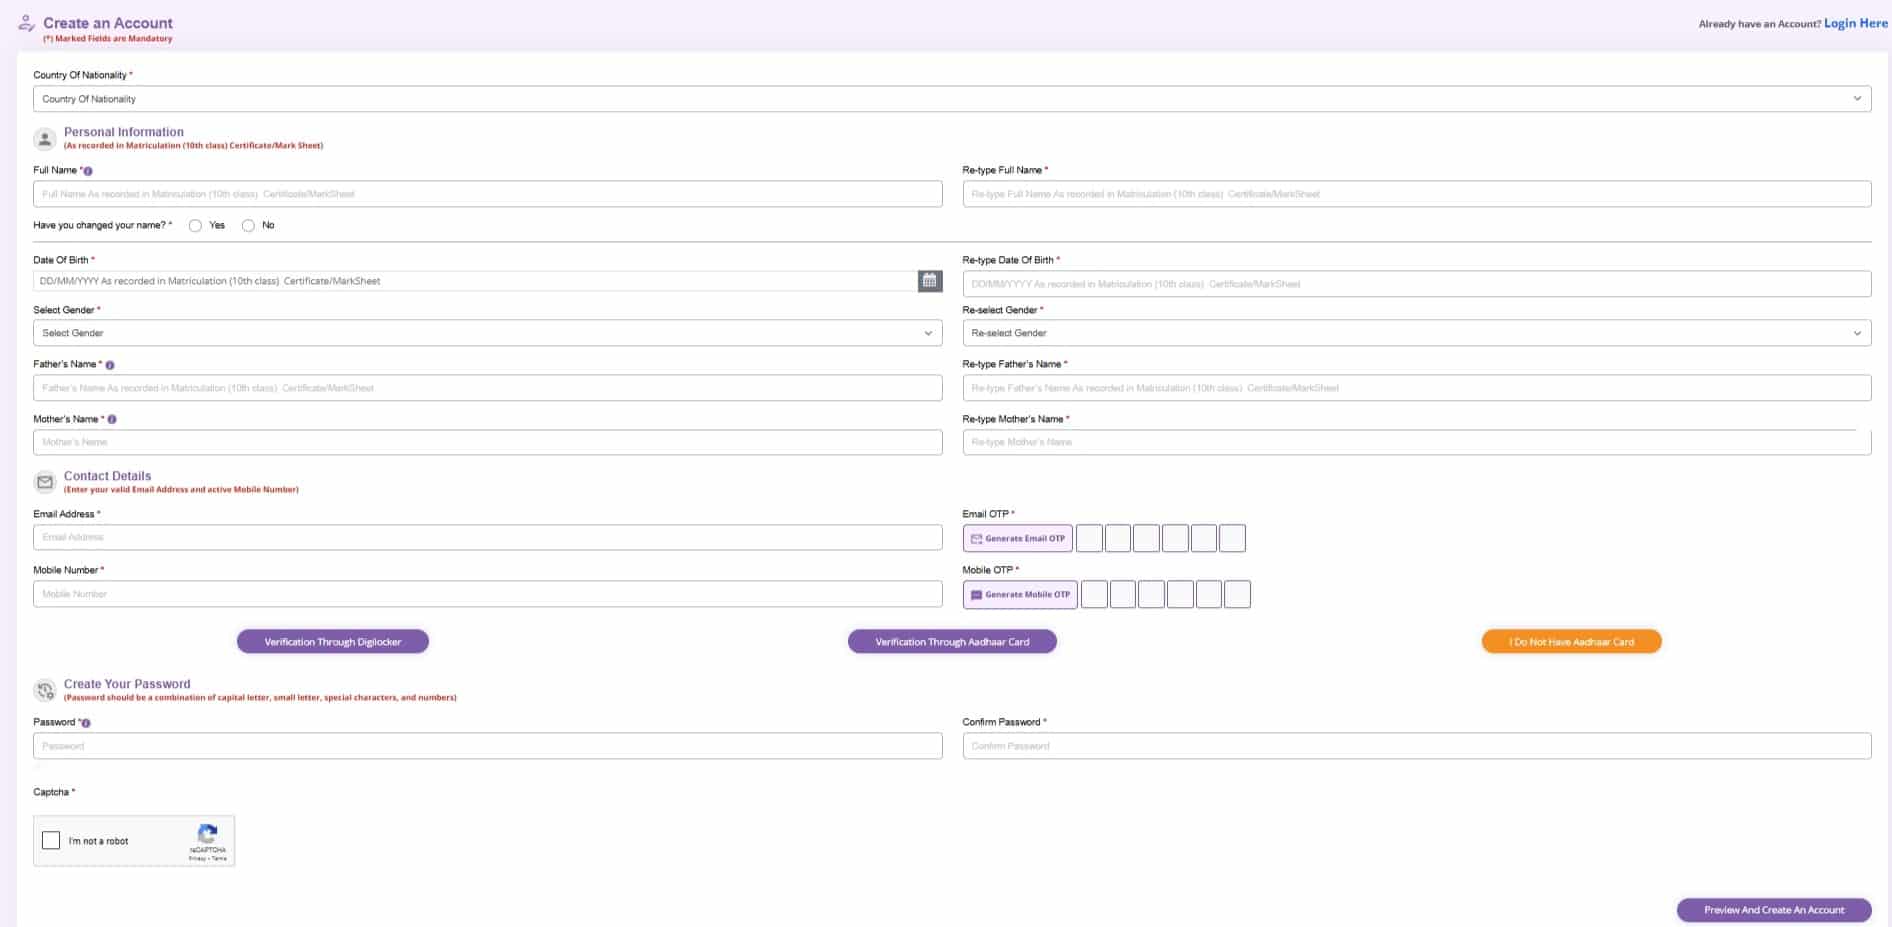This screenshot has height=927, width=1892.
Task: Open the Login Here link
Action: click(1855, 23)
